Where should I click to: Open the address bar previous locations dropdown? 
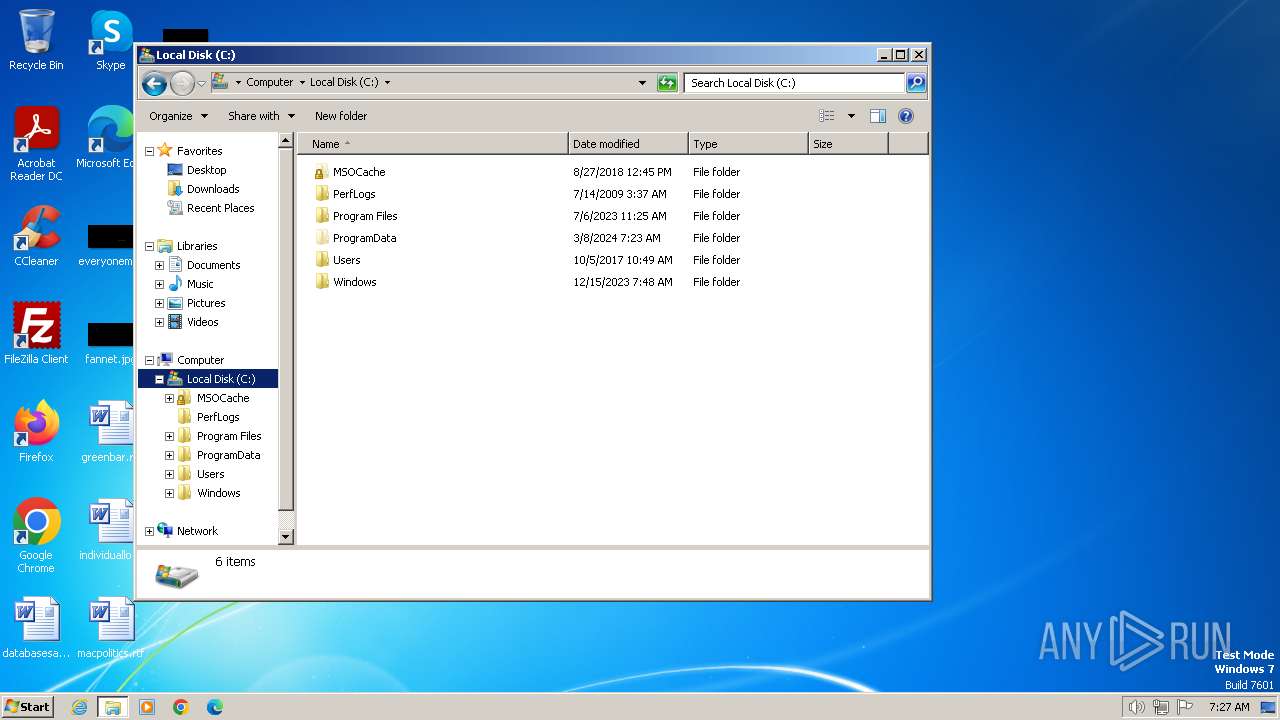click(x=642, y=83)
